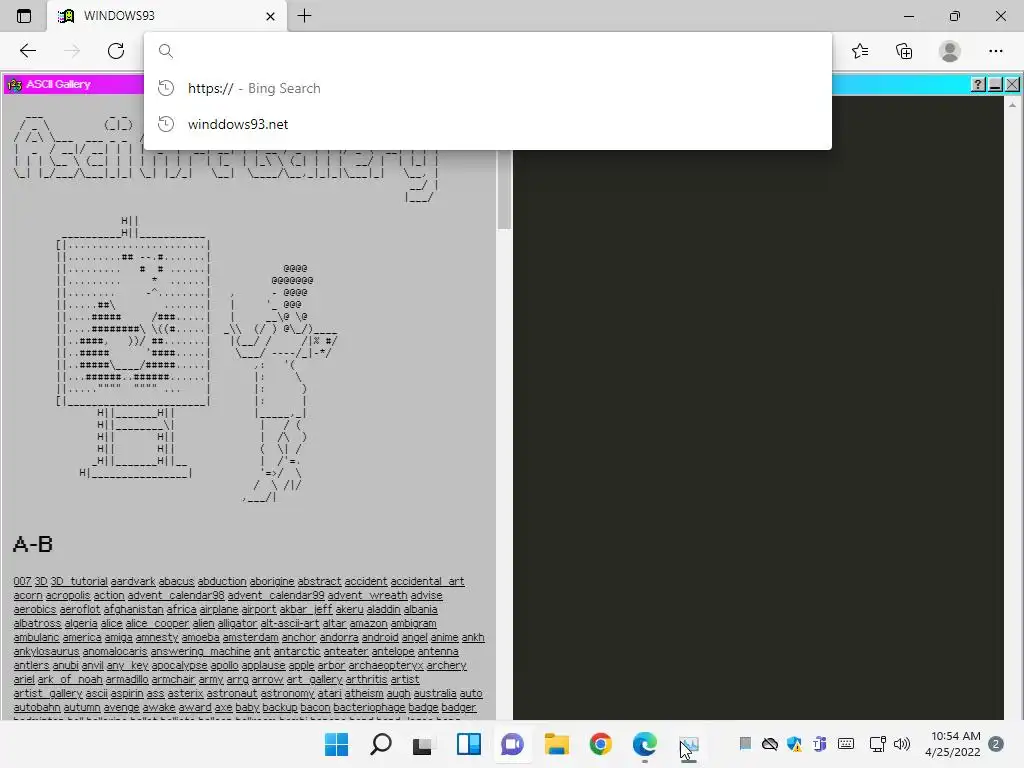Reload the WINDOWS93 page

[x=116, y=51]
